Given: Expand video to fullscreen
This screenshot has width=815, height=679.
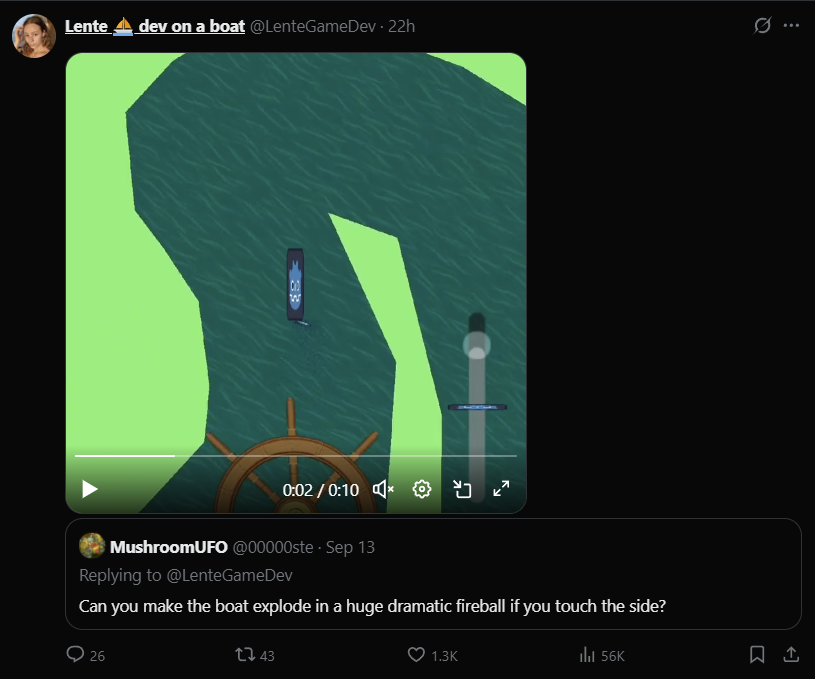Looking at the screenshot, I should click(x=501, y=489).
